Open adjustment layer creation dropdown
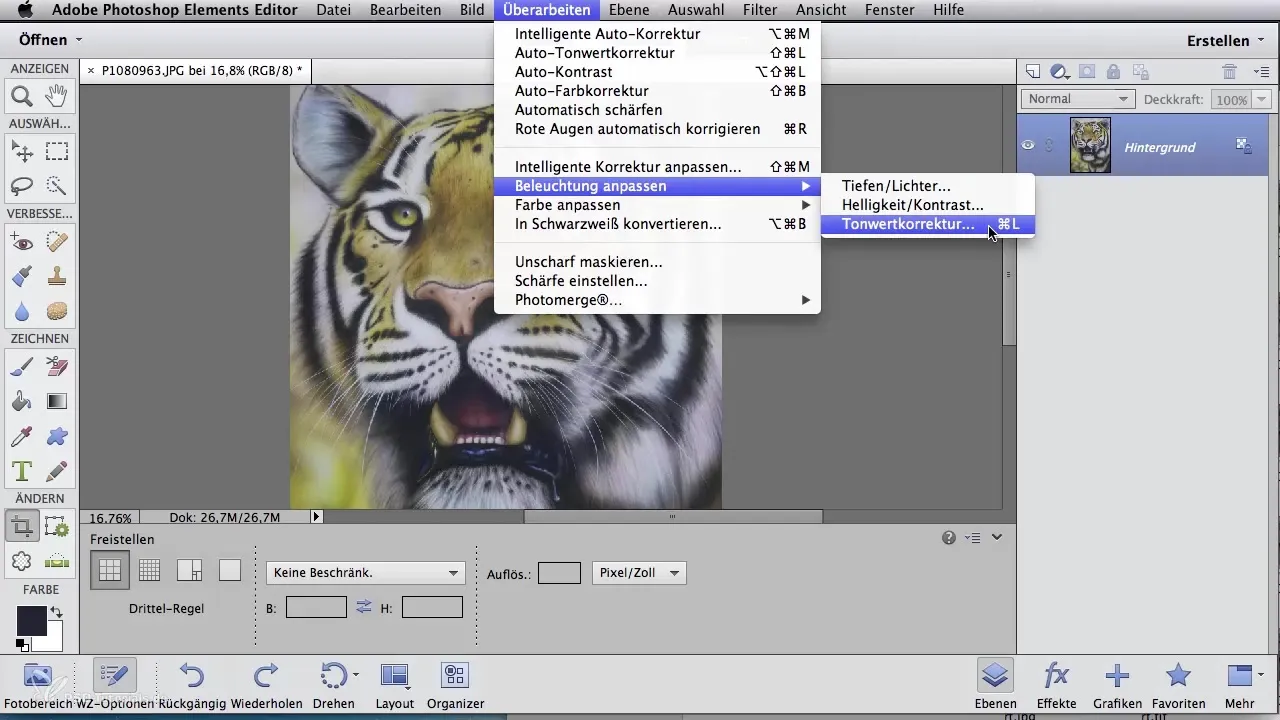The image size is (1280, 720). tap(1060, 71)
